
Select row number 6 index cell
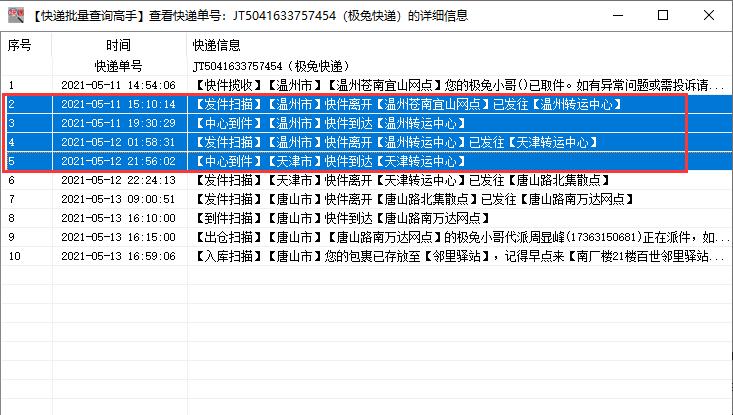(12, 180)
